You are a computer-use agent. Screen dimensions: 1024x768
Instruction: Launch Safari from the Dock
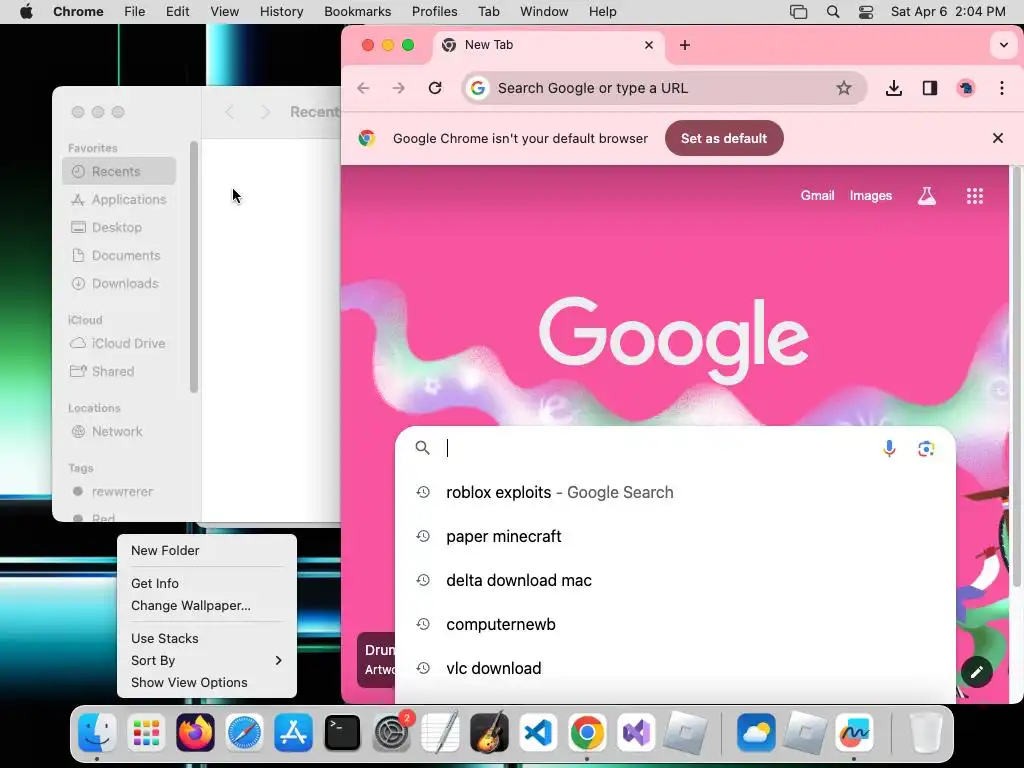click(244, 732)
